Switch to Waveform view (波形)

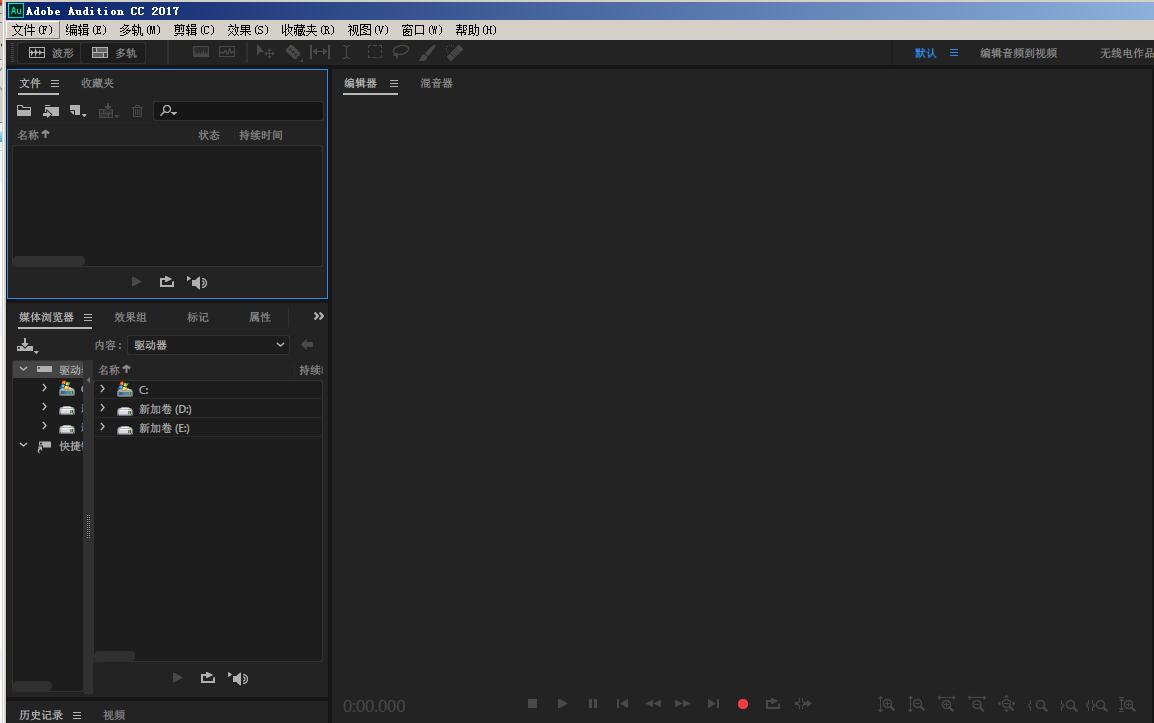click(x=51, y=53)
